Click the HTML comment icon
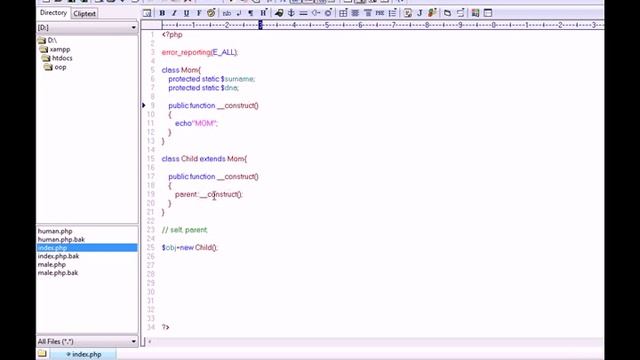This screenshot has height=360, width=640. pos(316,13)
